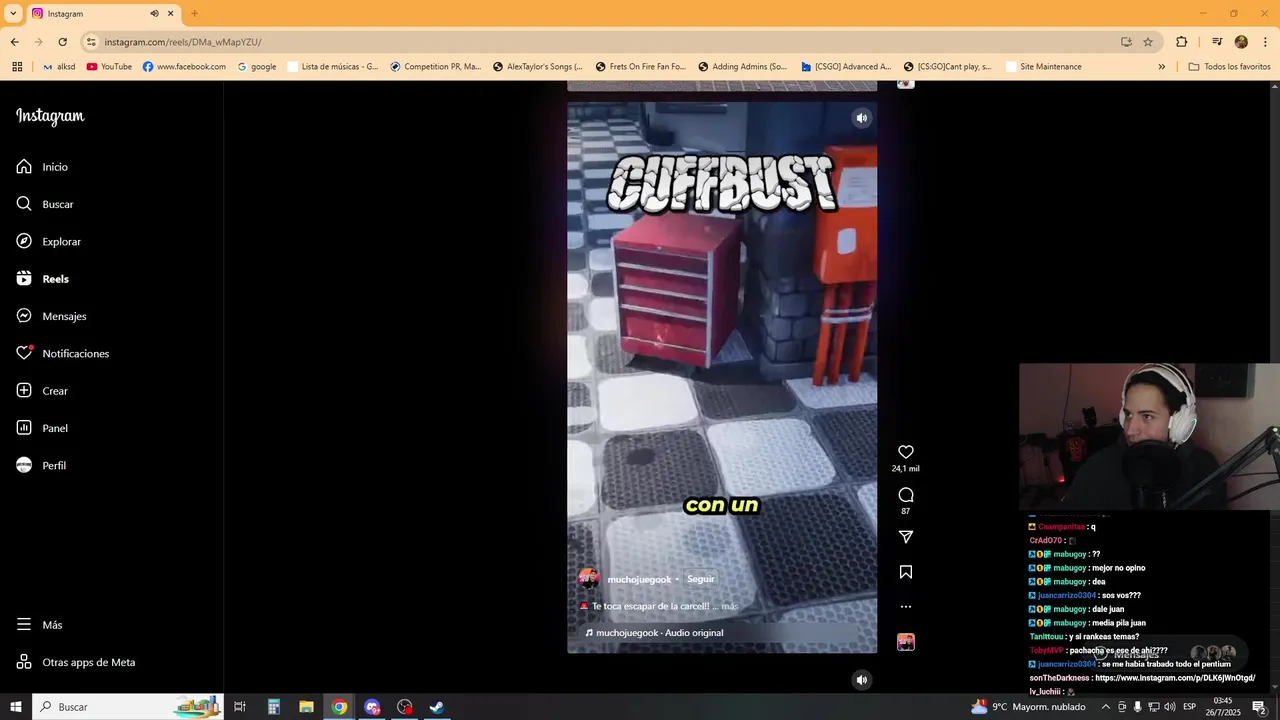Click the audio thumbnail beside the reel
The height and width of the screenshot is (720, 1280).
(x=906, y=642)
